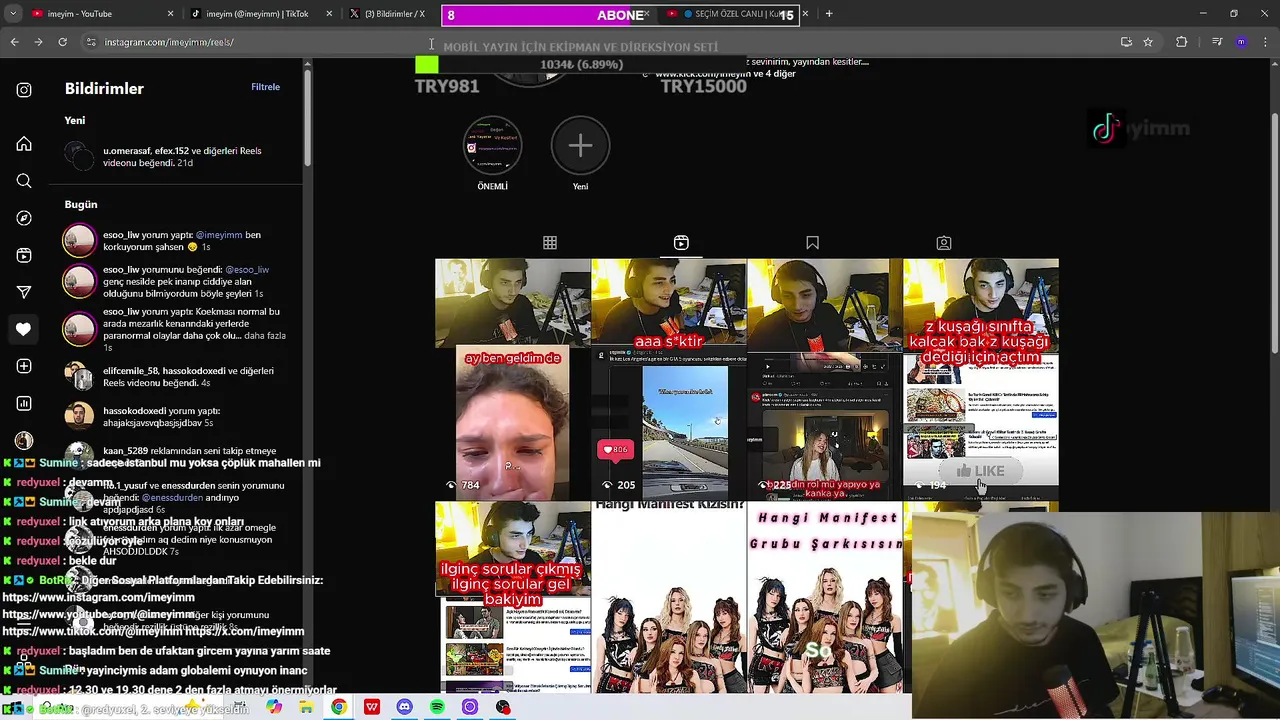Click the @esoo_liw mention in liked comment

coord(247,270)
